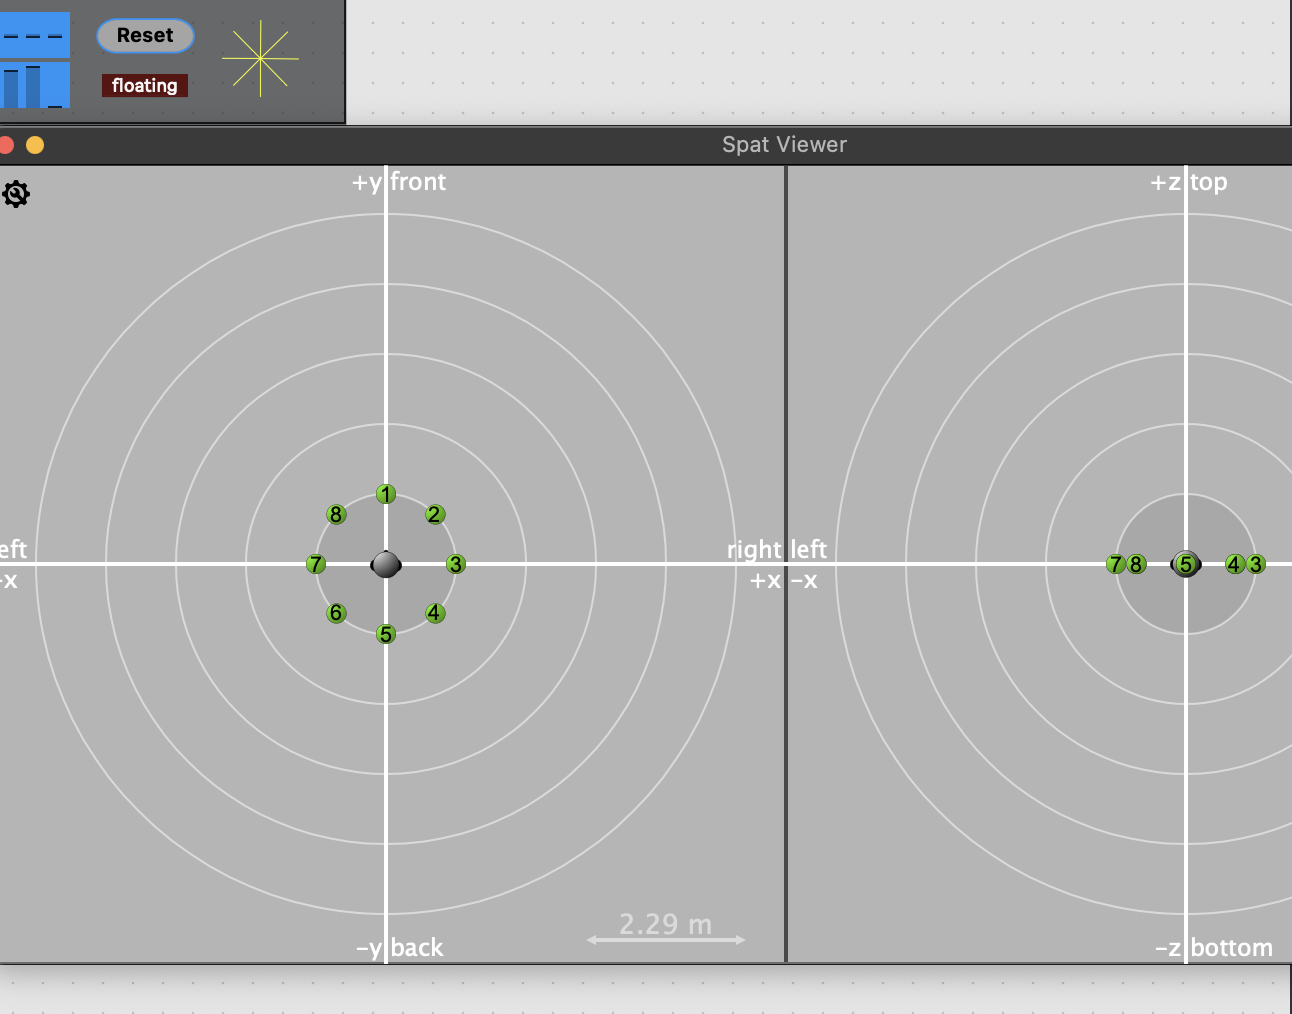
Task: Select speaker 3 in side view
Action: coord(1256,564)
